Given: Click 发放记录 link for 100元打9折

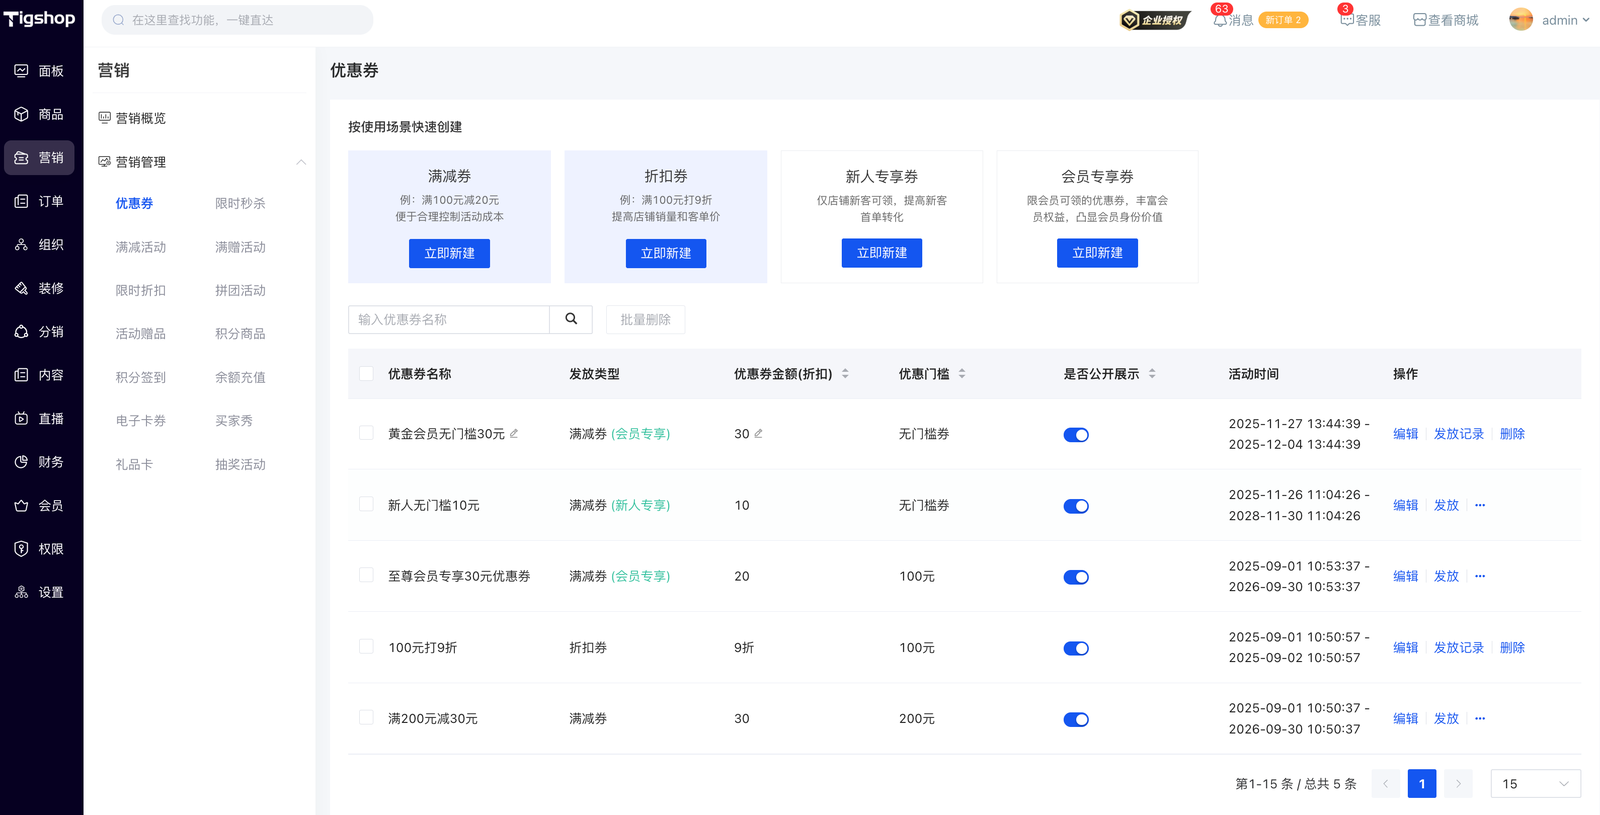Looking at the screenshot, I should (1458, 648).
